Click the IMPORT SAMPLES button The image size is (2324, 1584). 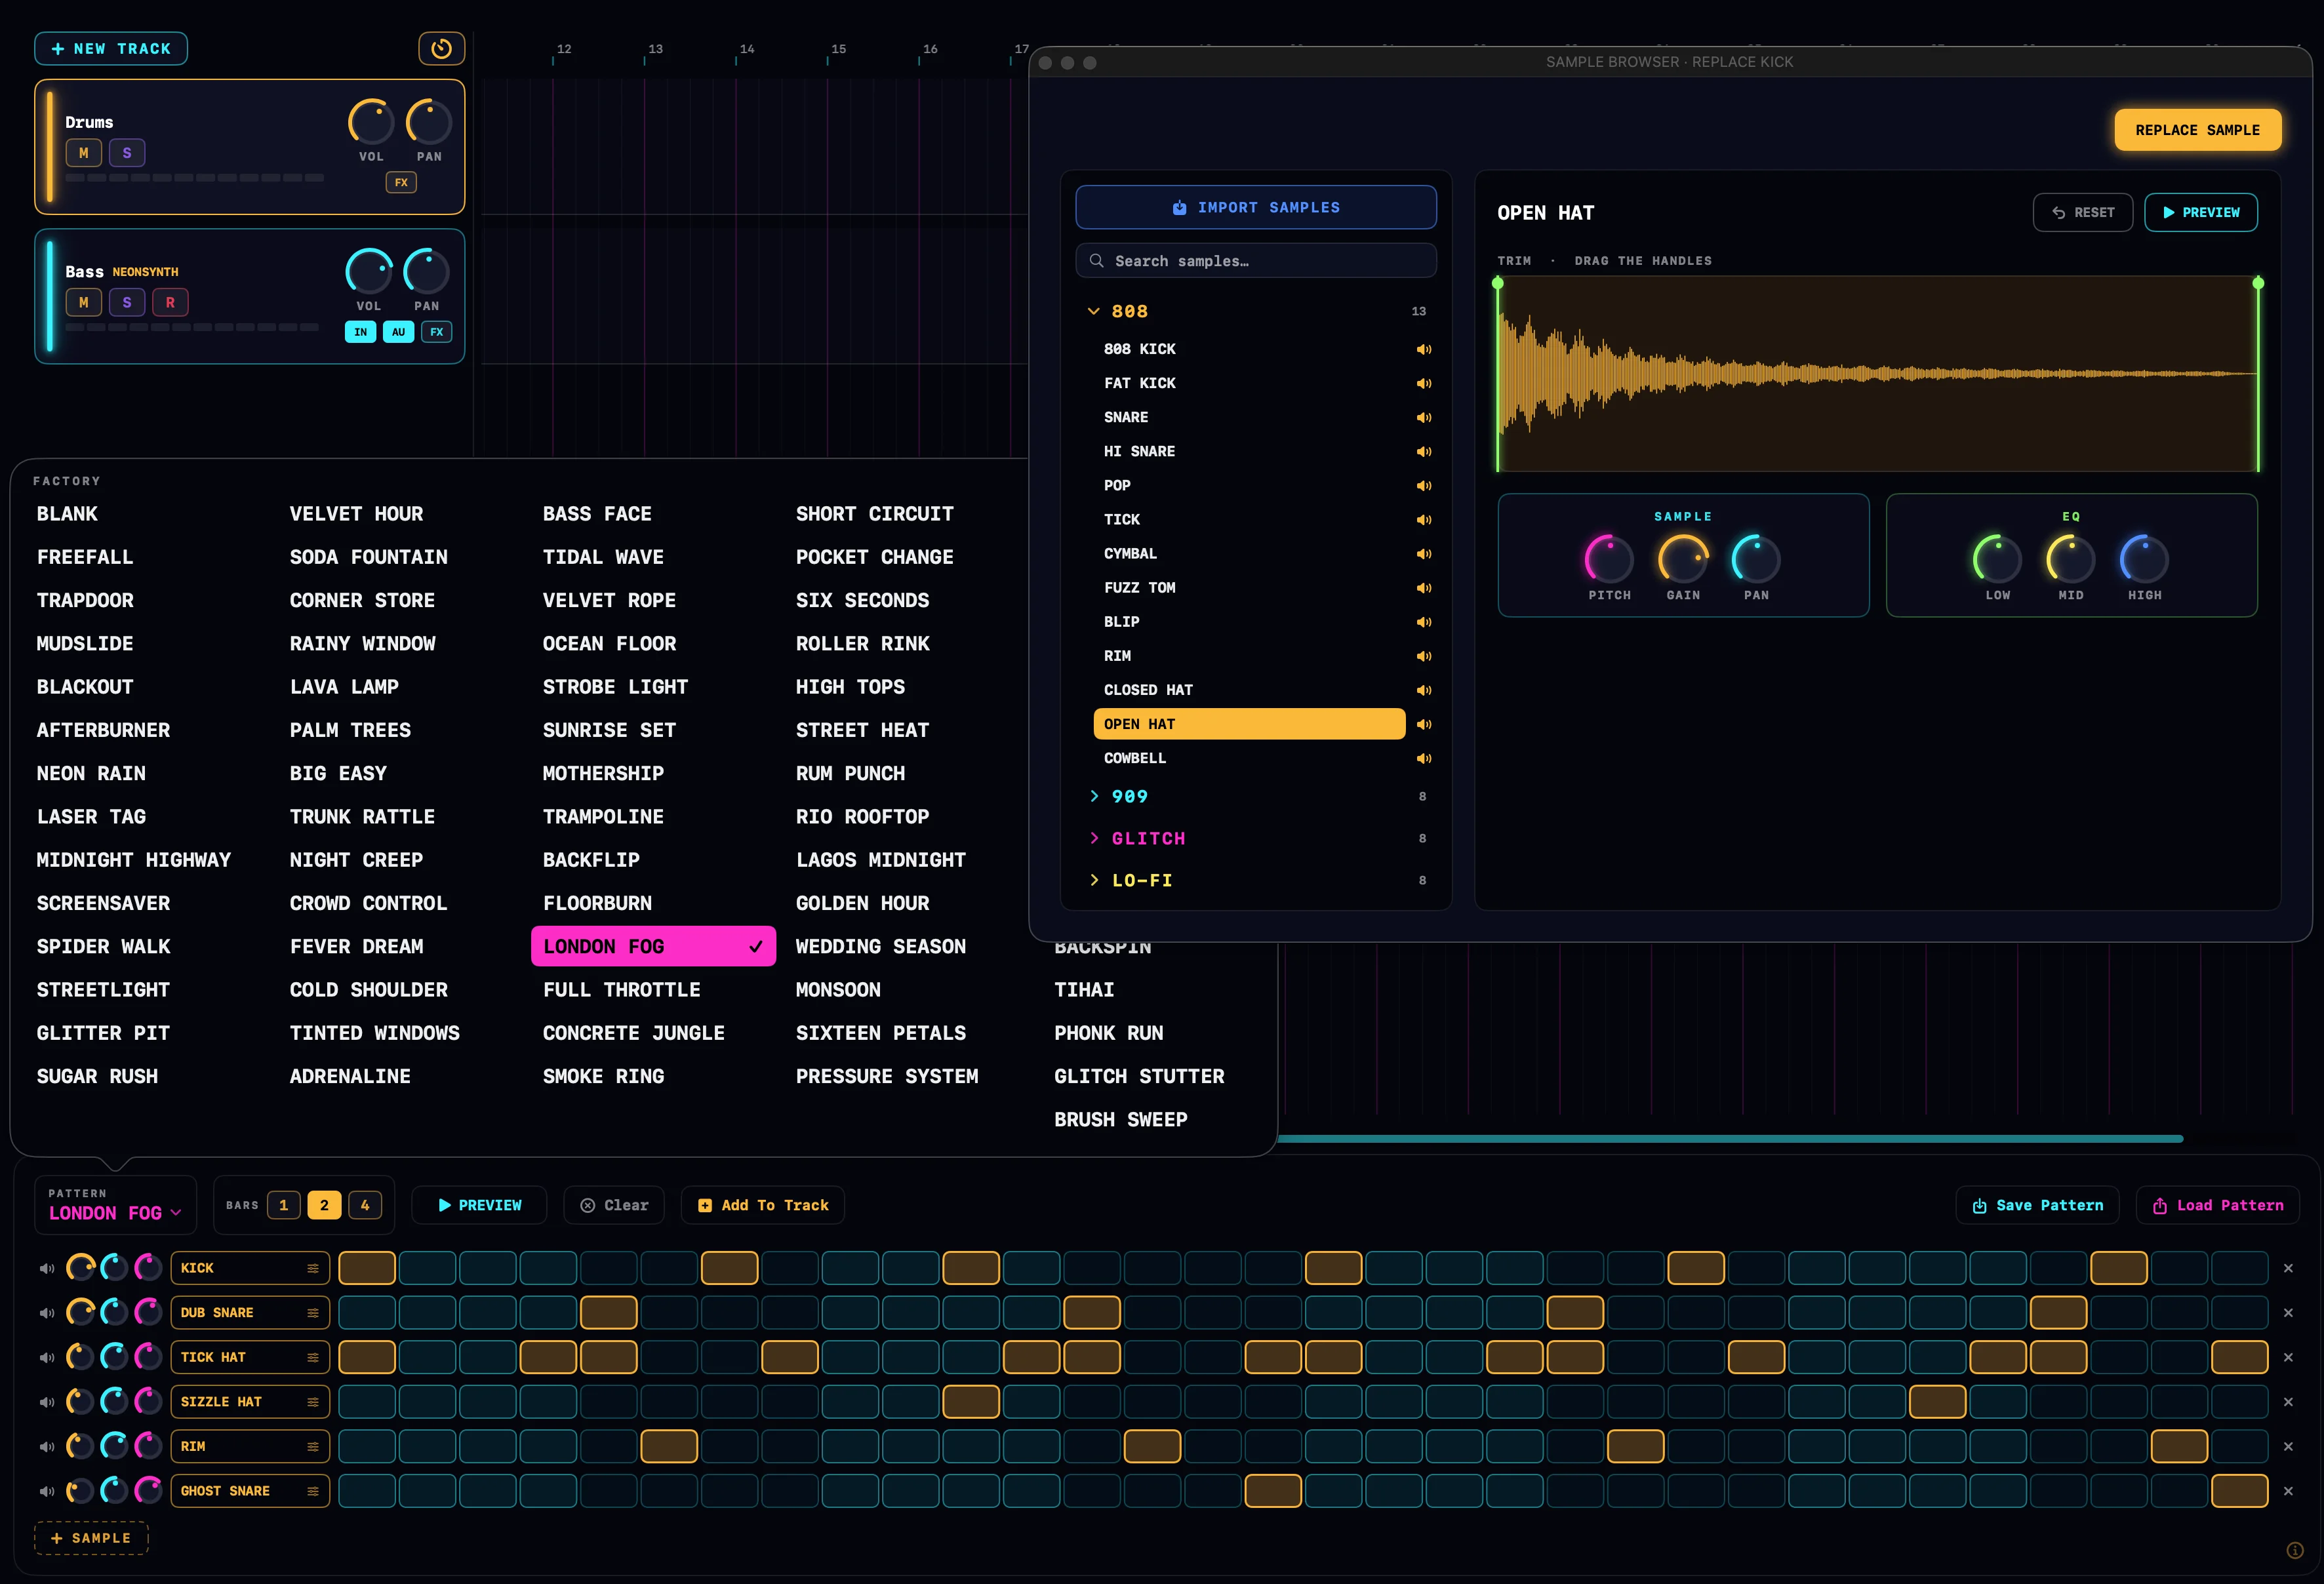(1256, 207)
